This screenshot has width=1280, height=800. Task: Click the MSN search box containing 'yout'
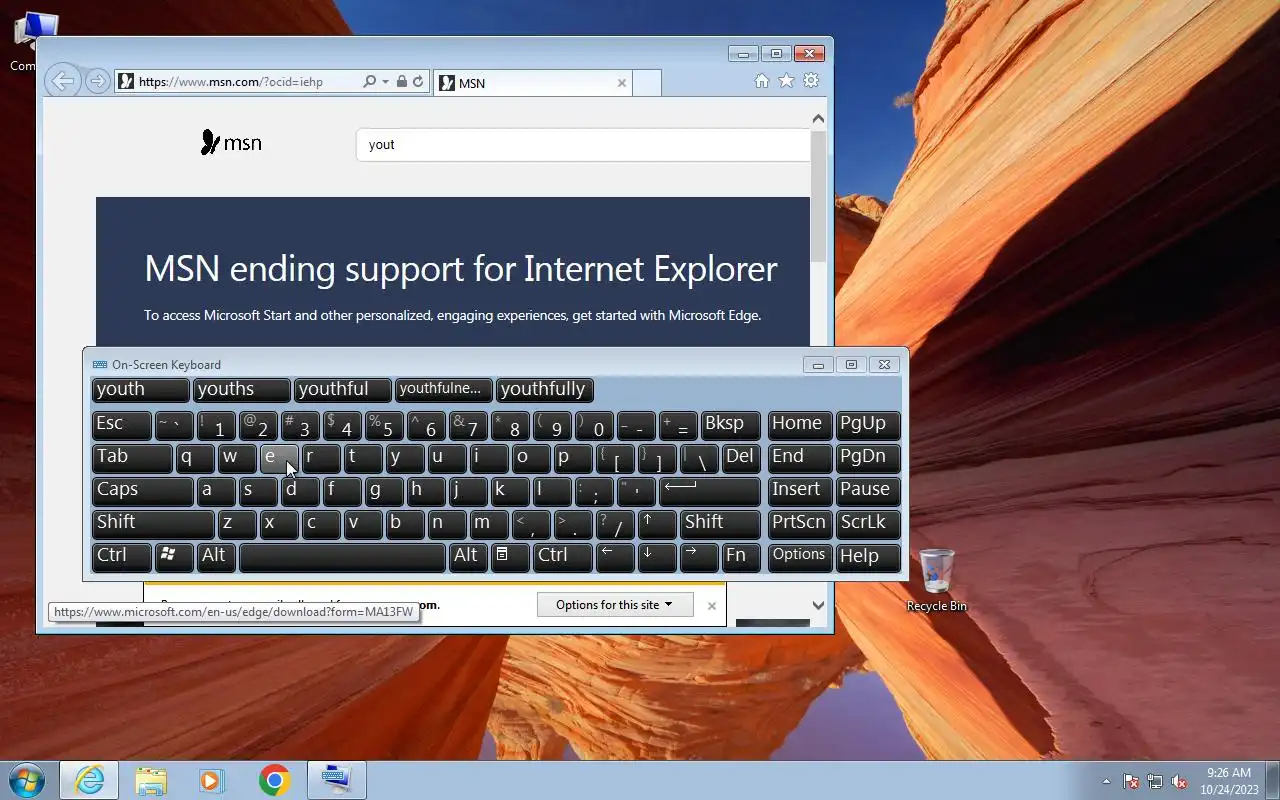[x=582, y=144]
